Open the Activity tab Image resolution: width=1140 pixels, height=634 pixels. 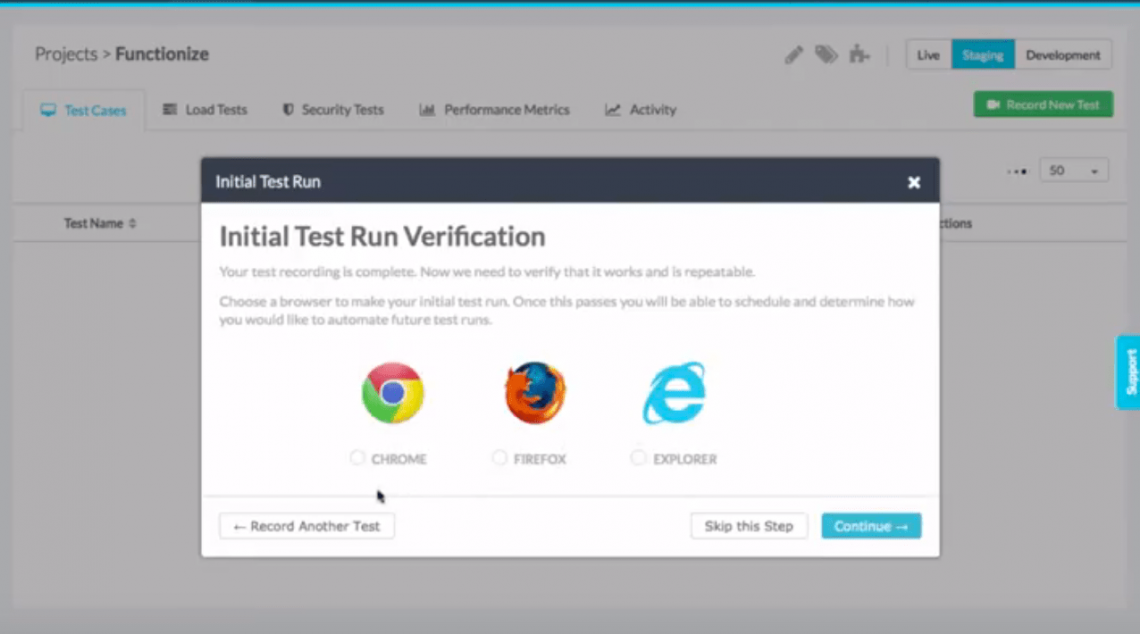pos(641,110)
